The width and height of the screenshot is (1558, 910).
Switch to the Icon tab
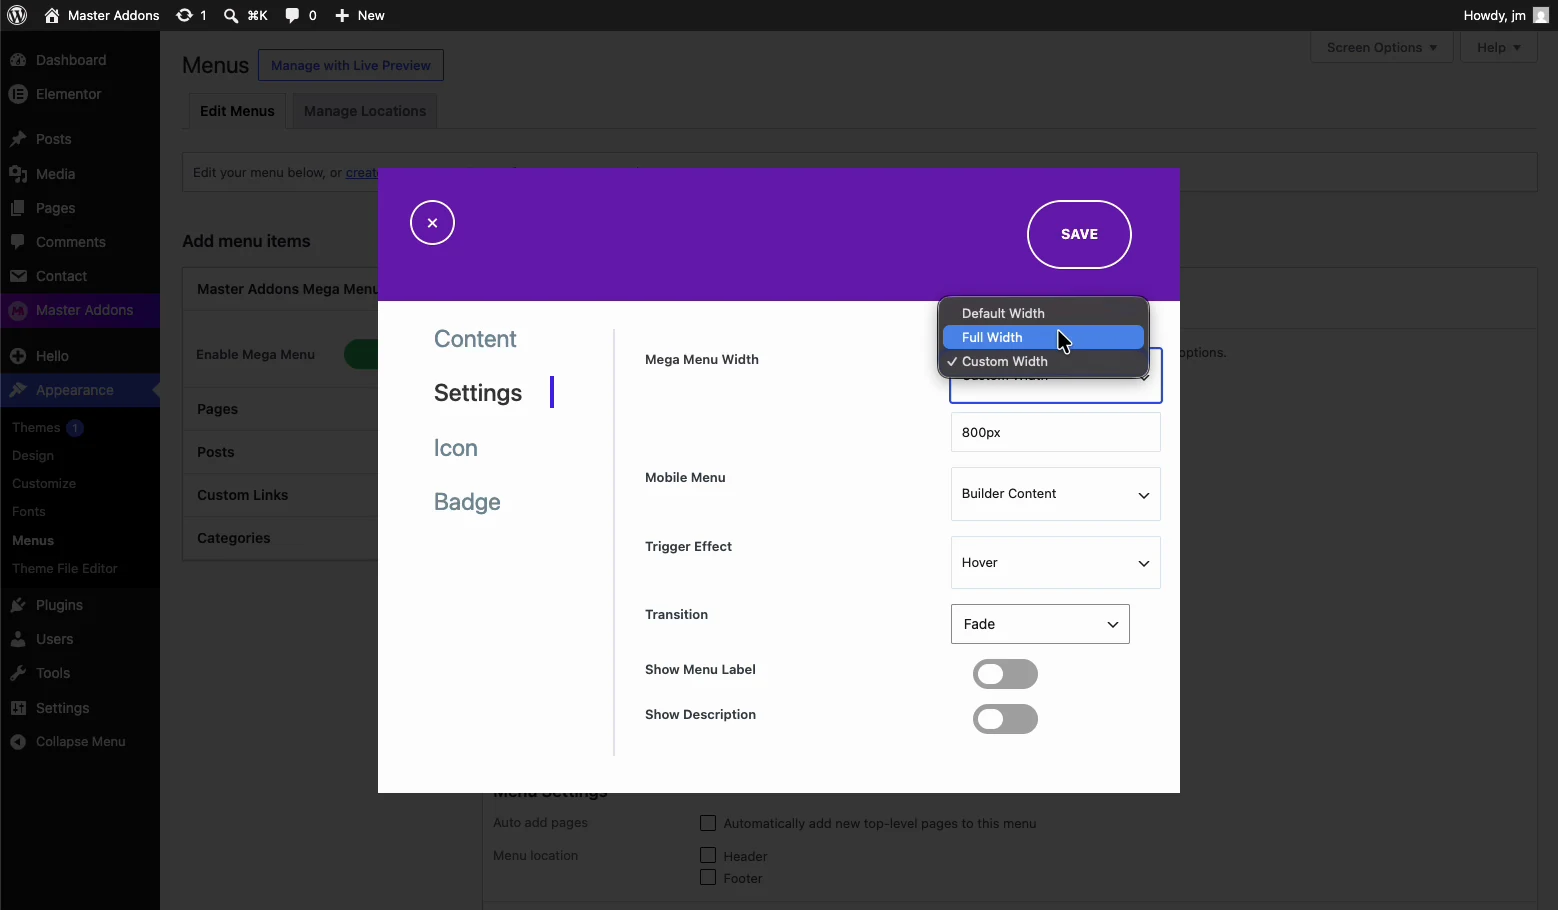tap(456, 448)
